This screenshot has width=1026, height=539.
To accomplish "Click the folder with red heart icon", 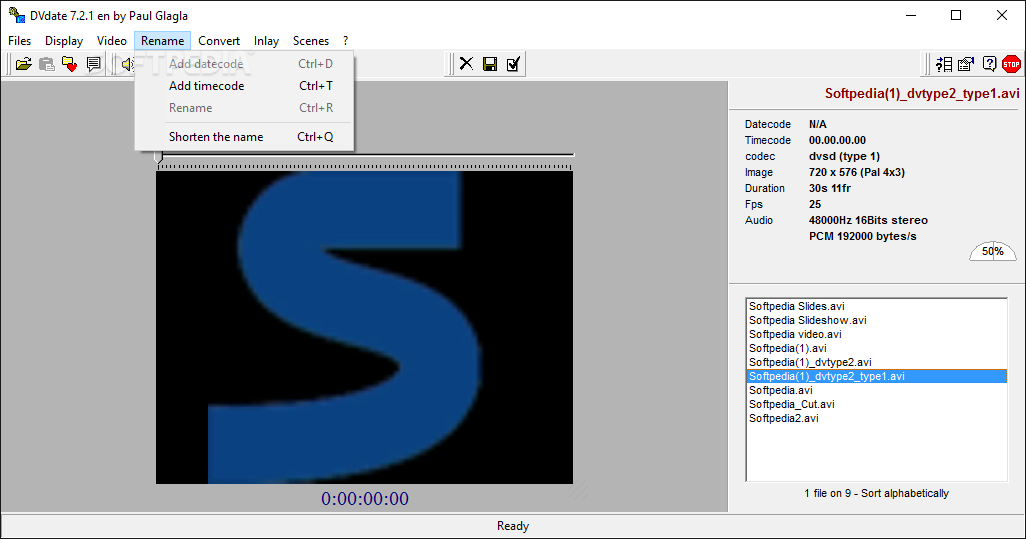I will coord(69,64).
